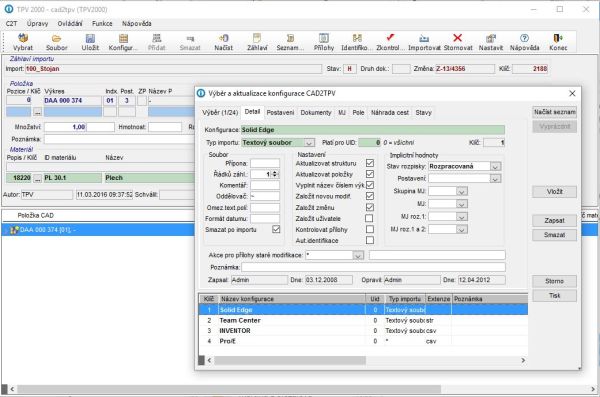Click the Uložit save icon
This screenshot has height=397, width=600.
tap(90, 38)
